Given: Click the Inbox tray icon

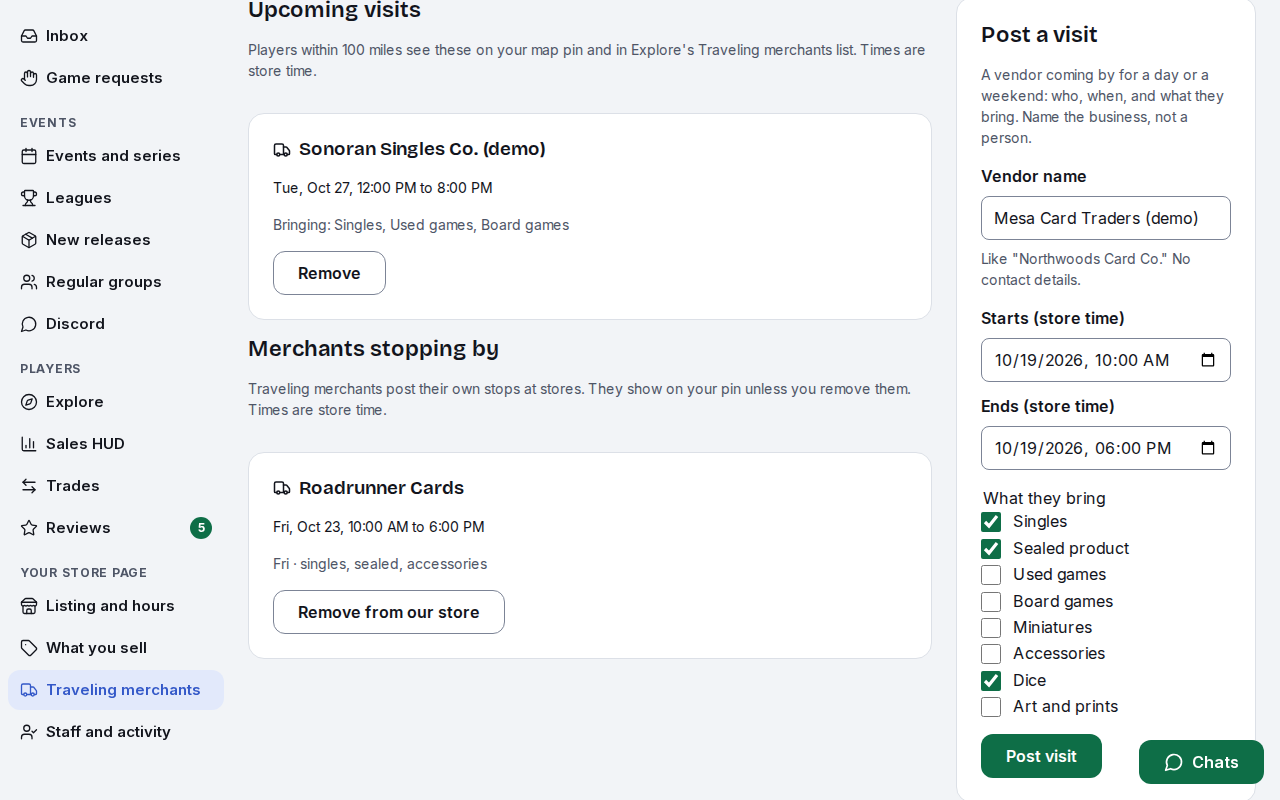Looking at the screenshot, I should pos(29,36).
